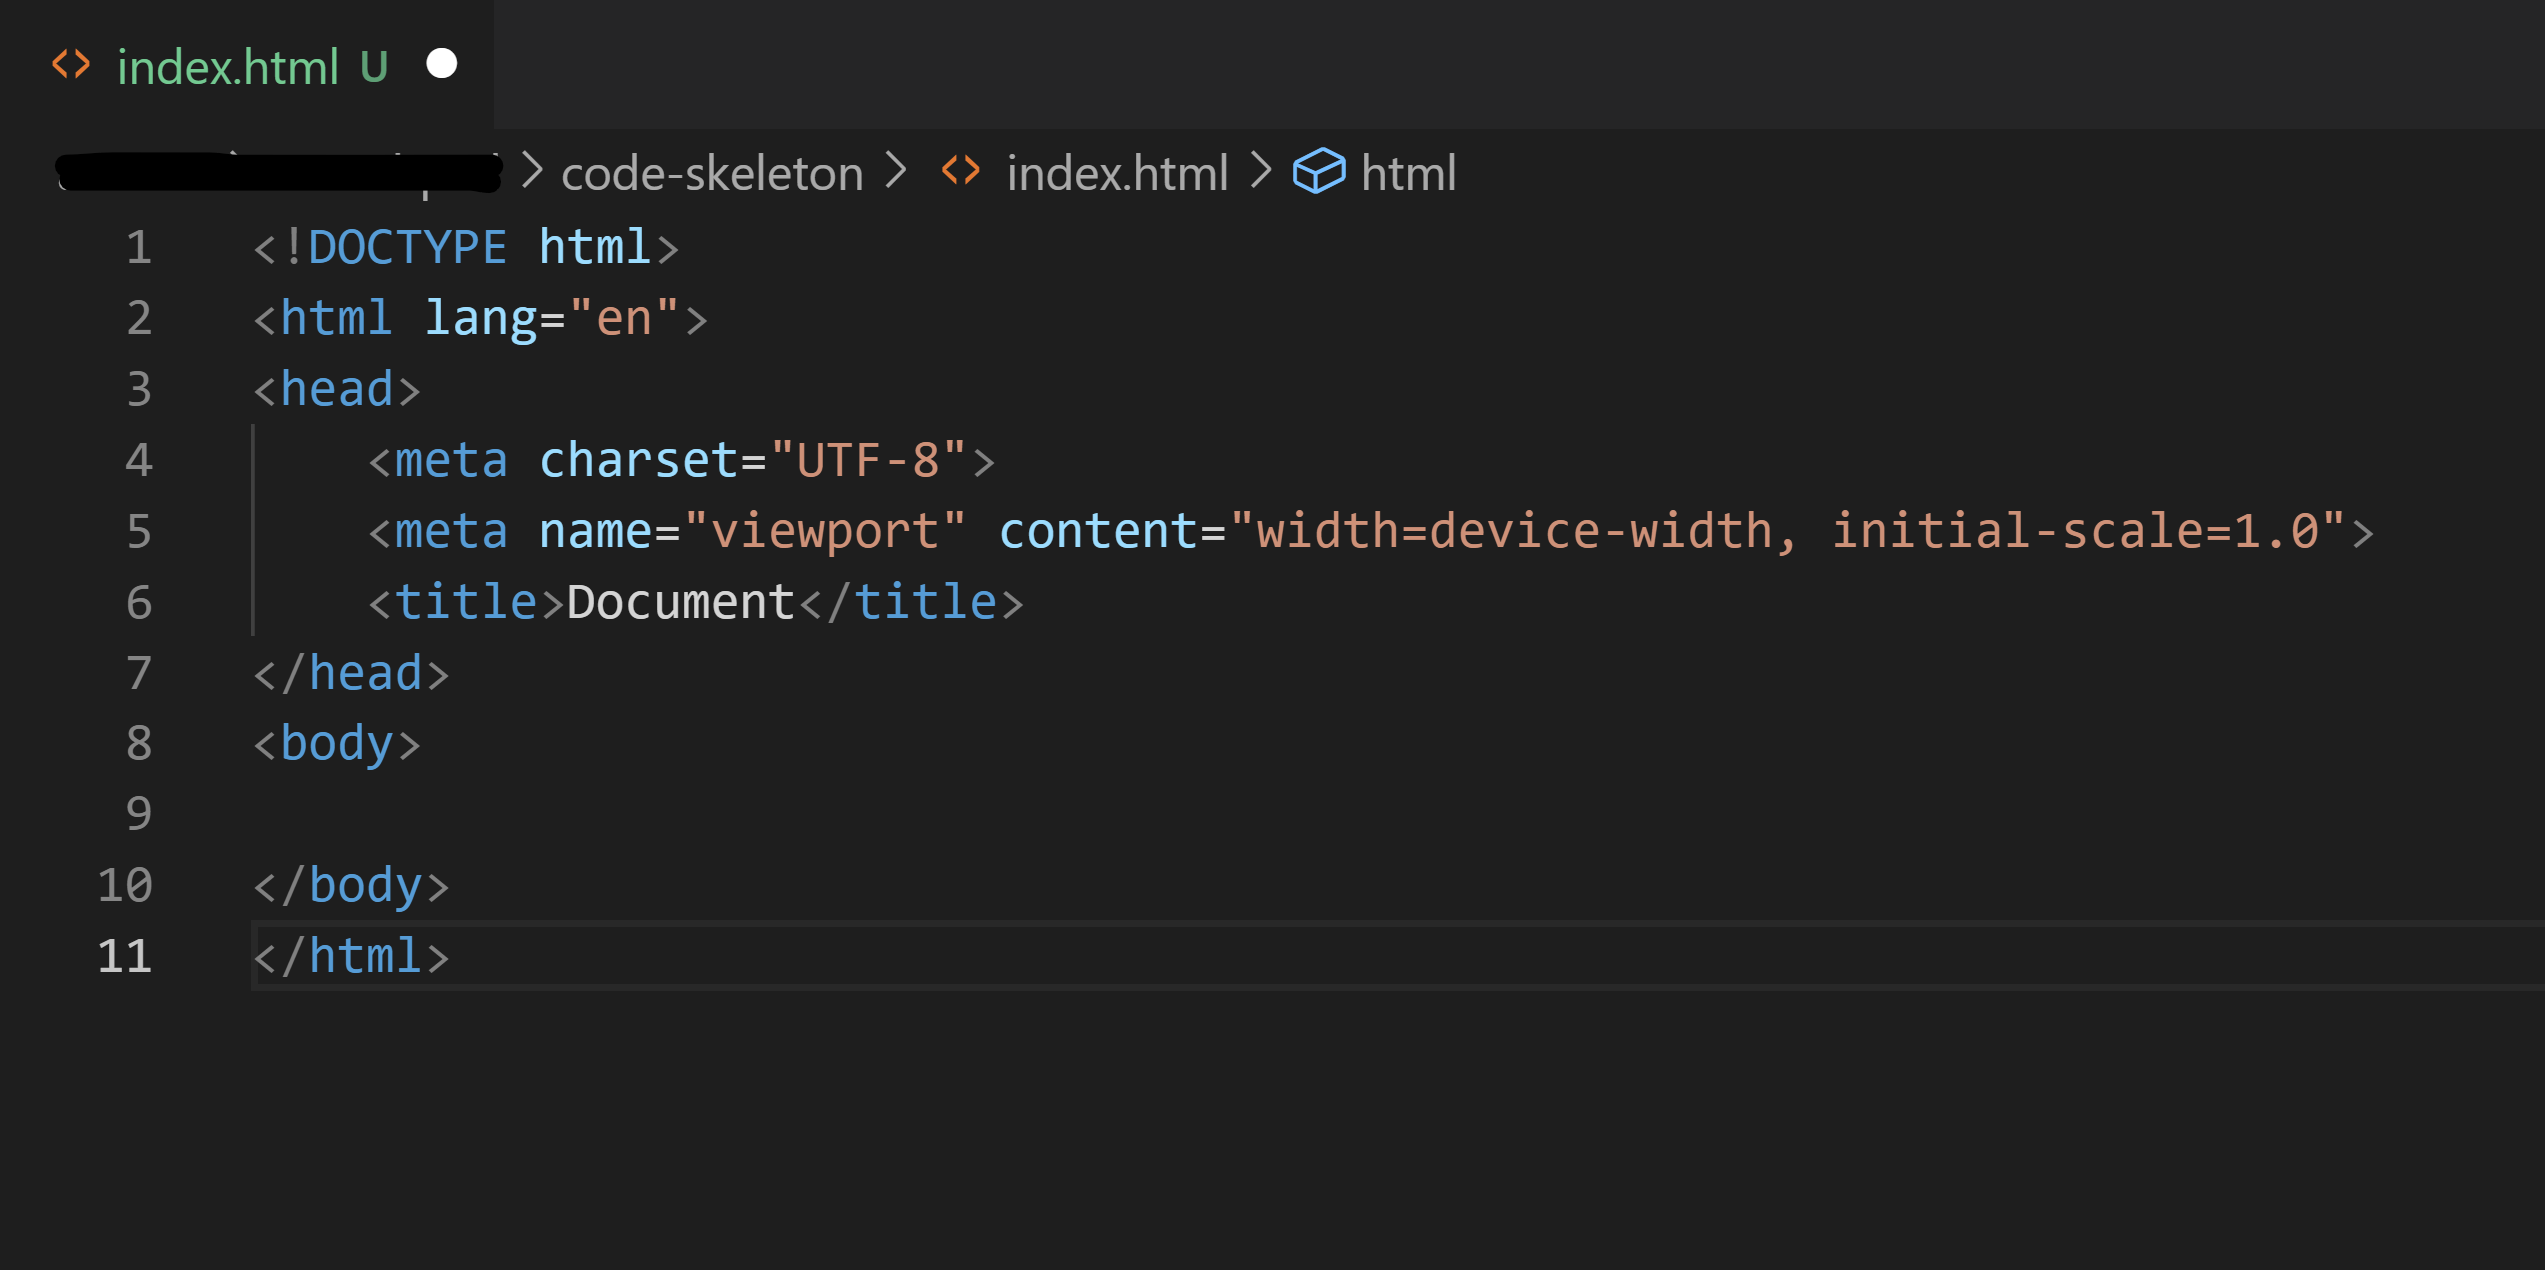Click line number 6 in gutter
The width and height of the screenshot is (2545, 1270).
tap(139, 603)
